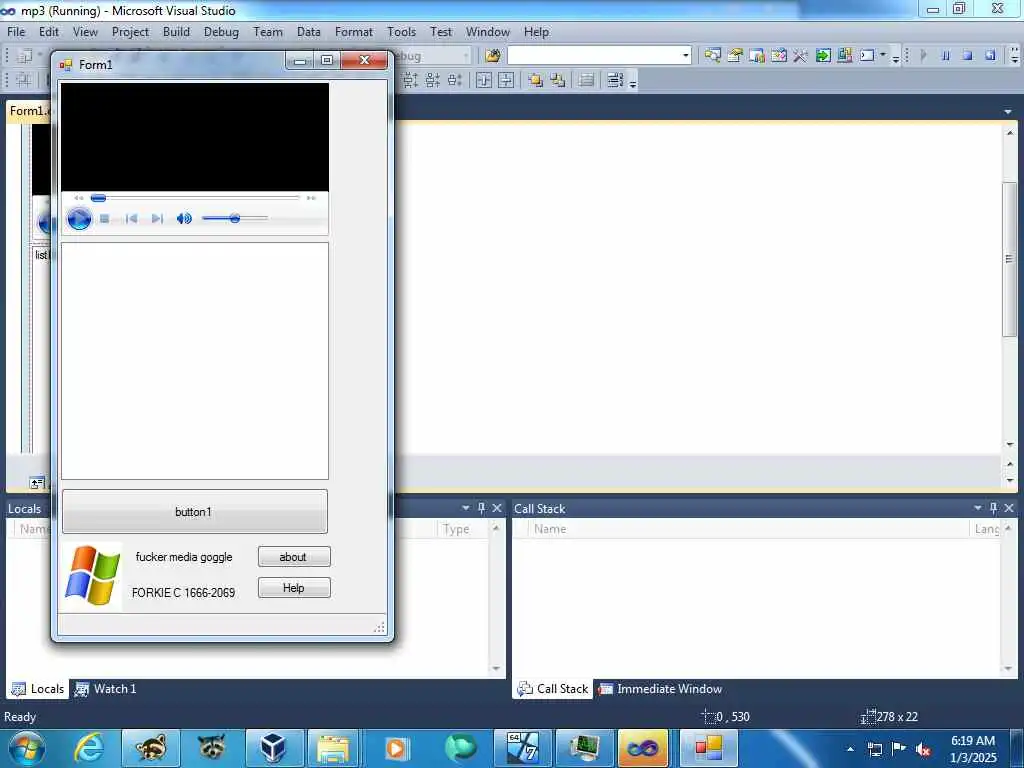Image resolution: width=1024 pixels, height=768 pixels.
Task: Switch to the Immediate Window tab
Action: 660,688
